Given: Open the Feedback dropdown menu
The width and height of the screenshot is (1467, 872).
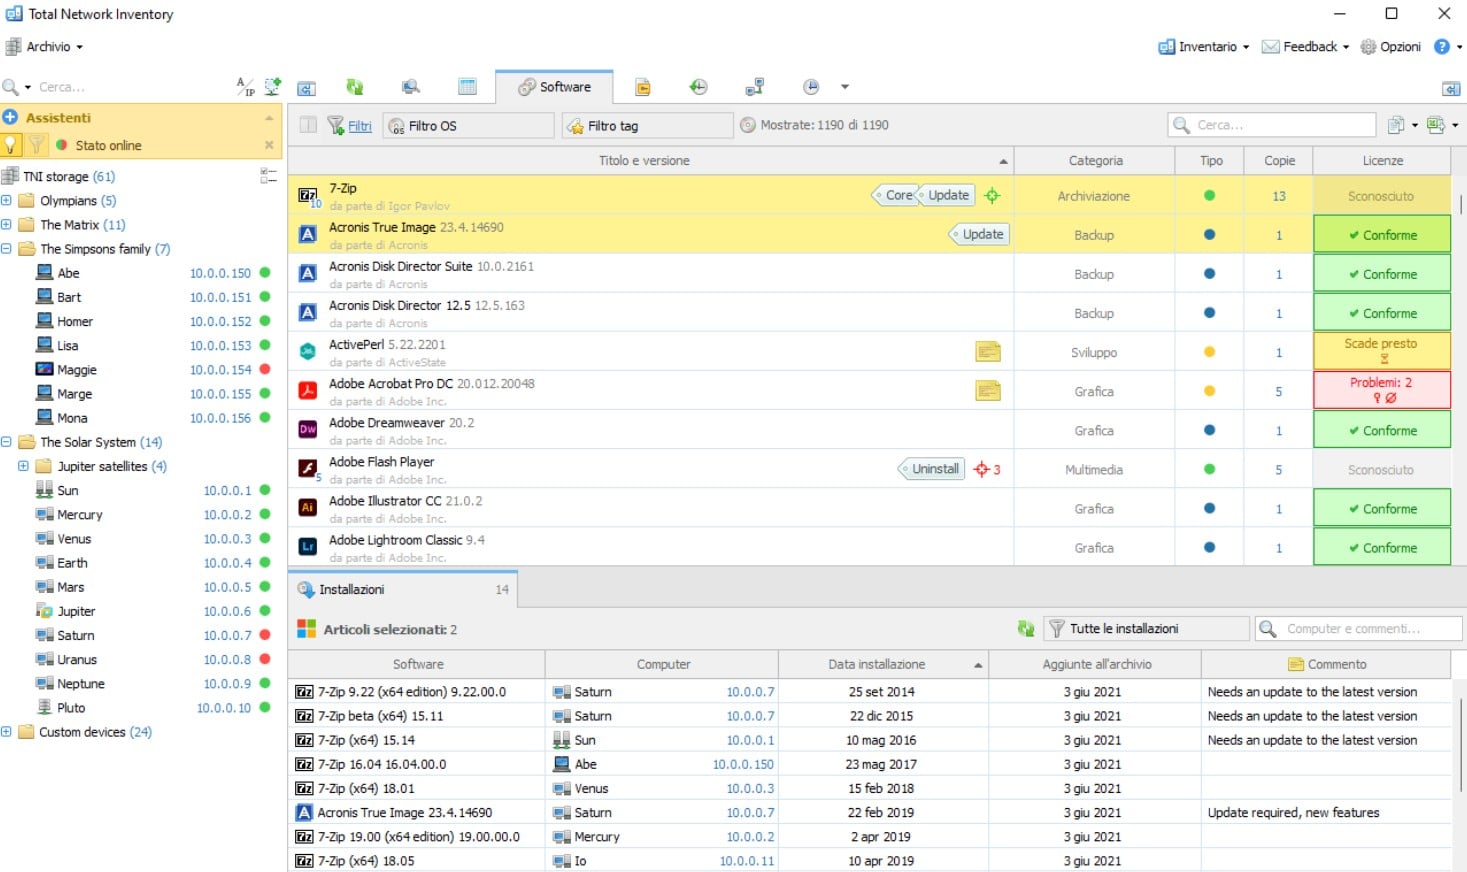Looking at the screenshot, I should coord(1305,47).
